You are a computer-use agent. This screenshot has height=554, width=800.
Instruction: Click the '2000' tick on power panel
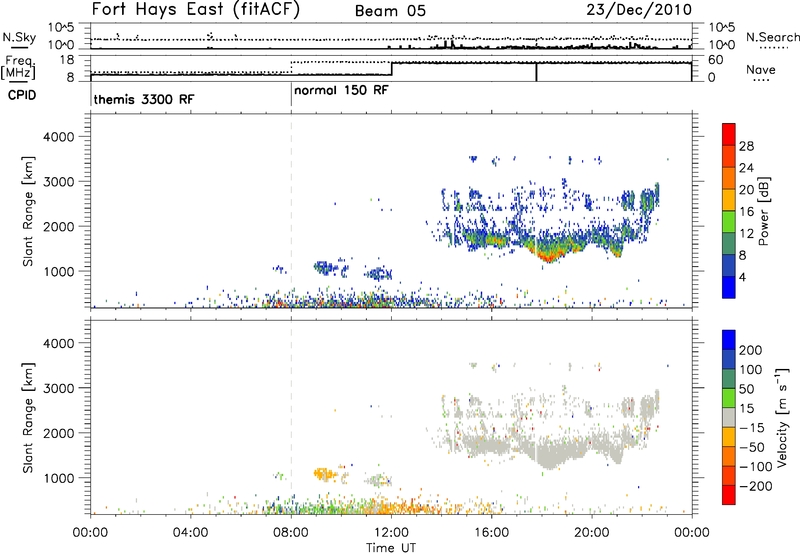coord(58,226)
